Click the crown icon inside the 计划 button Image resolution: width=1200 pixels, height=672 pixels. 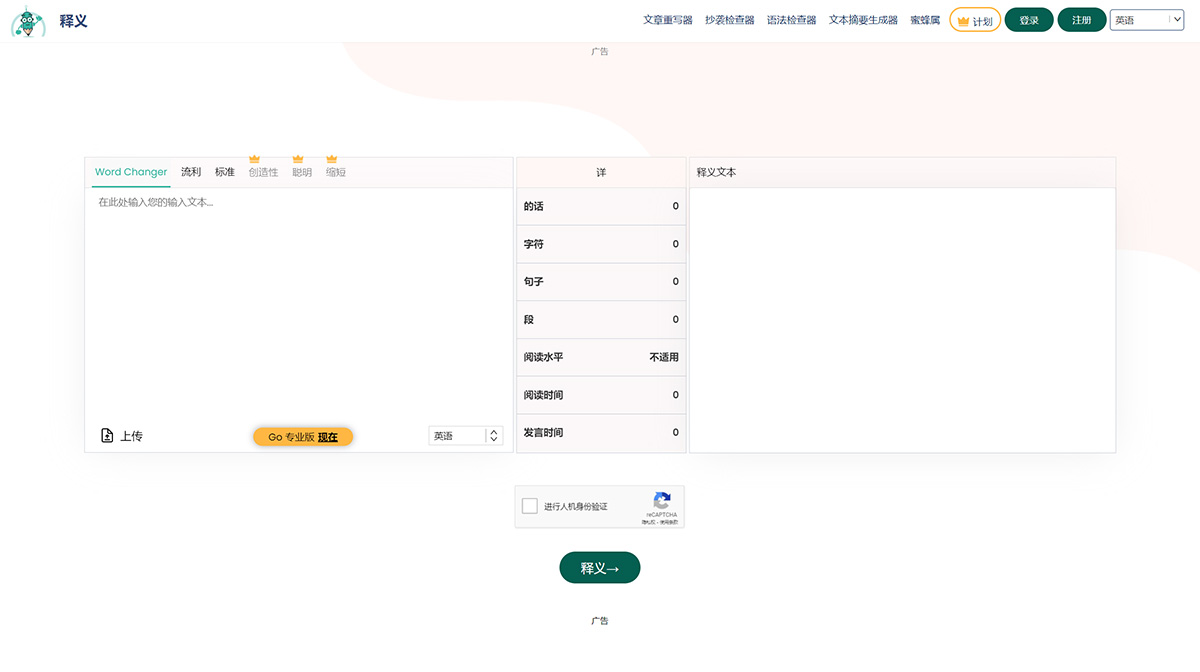pos(963,19)
